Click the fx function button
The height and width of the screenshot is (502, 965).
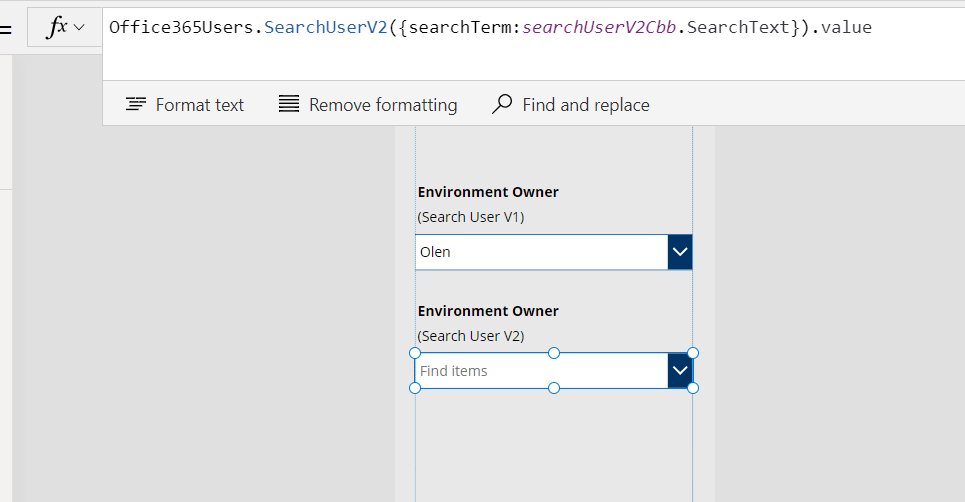pyautogui.click(x=58, y=28)
